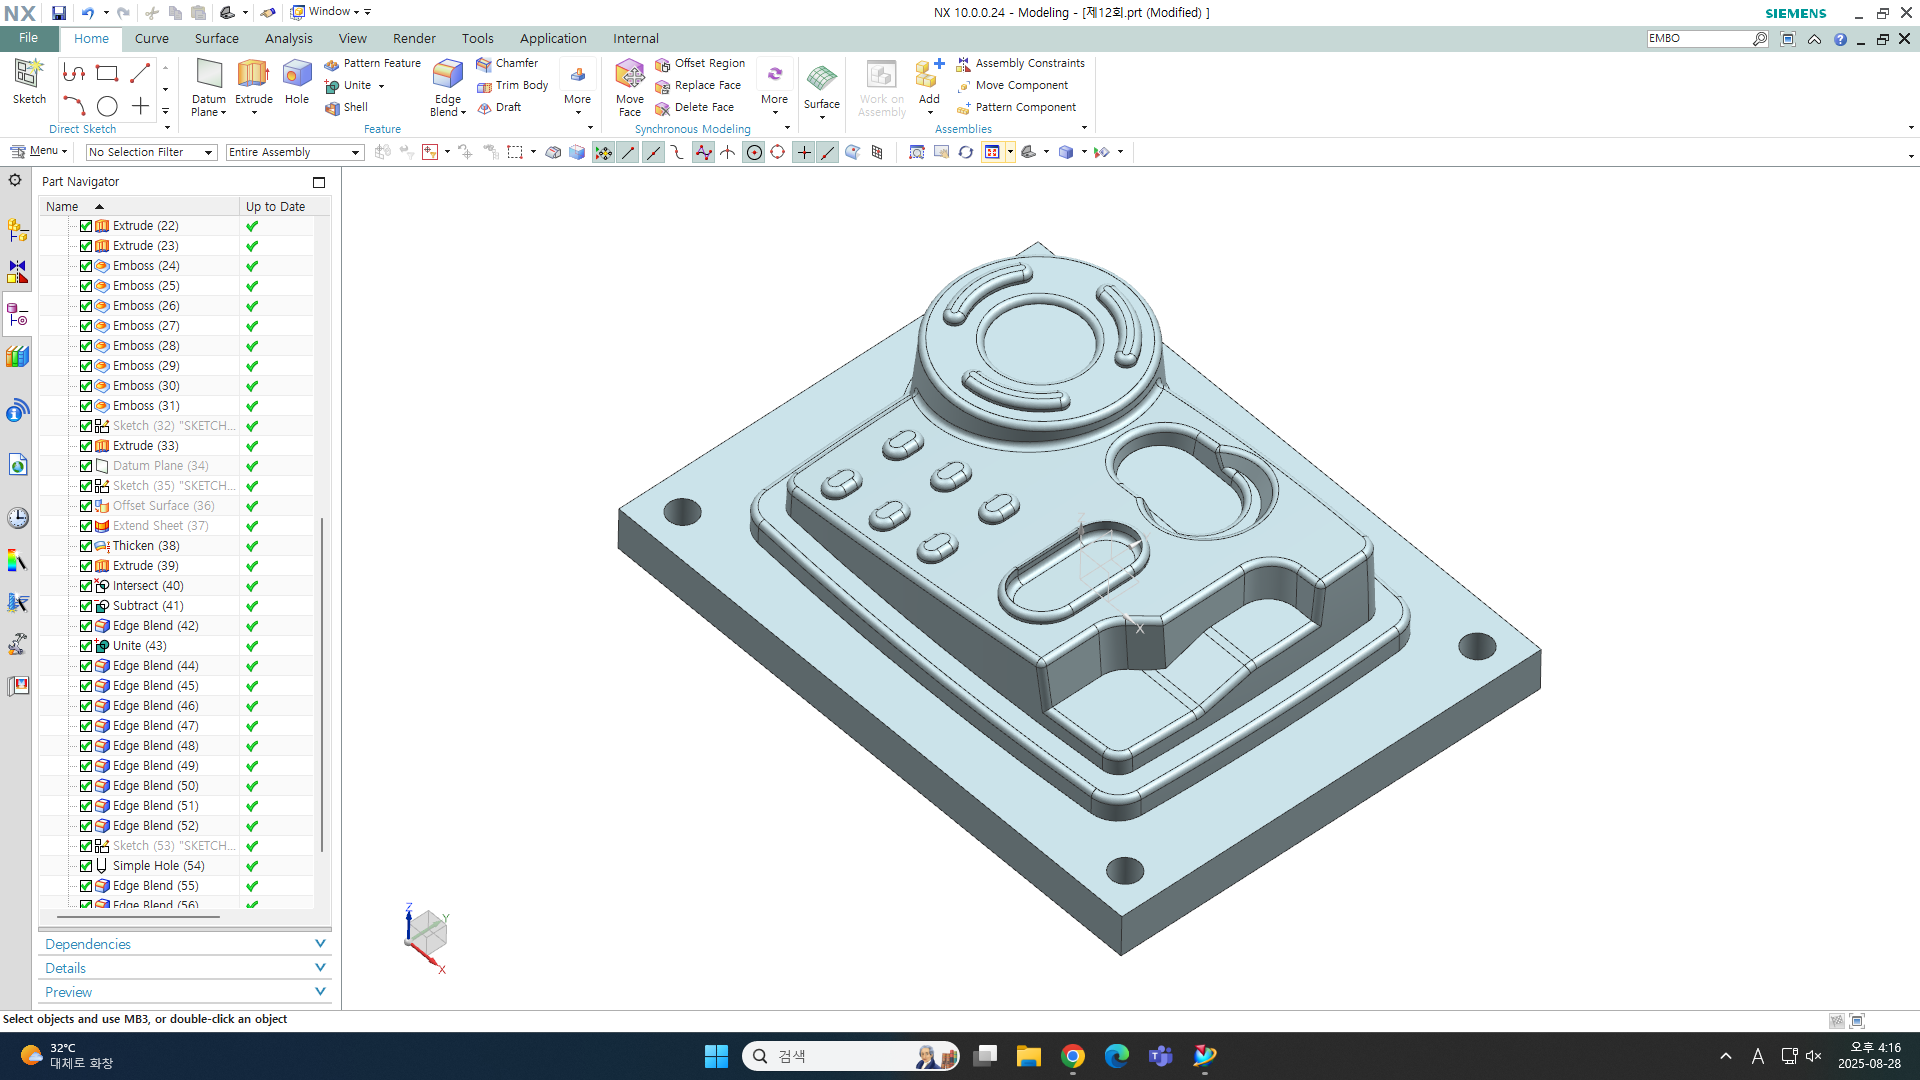Open the Entire Assembly scope dropdown
The height and width of the screenshot is (1080, 1920).
click(294, 152)
